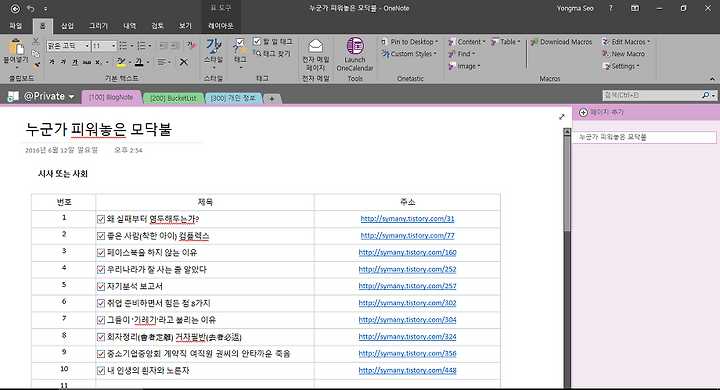
Task: Open the Styles gallery icon
Action: click(x=214, y=46)
